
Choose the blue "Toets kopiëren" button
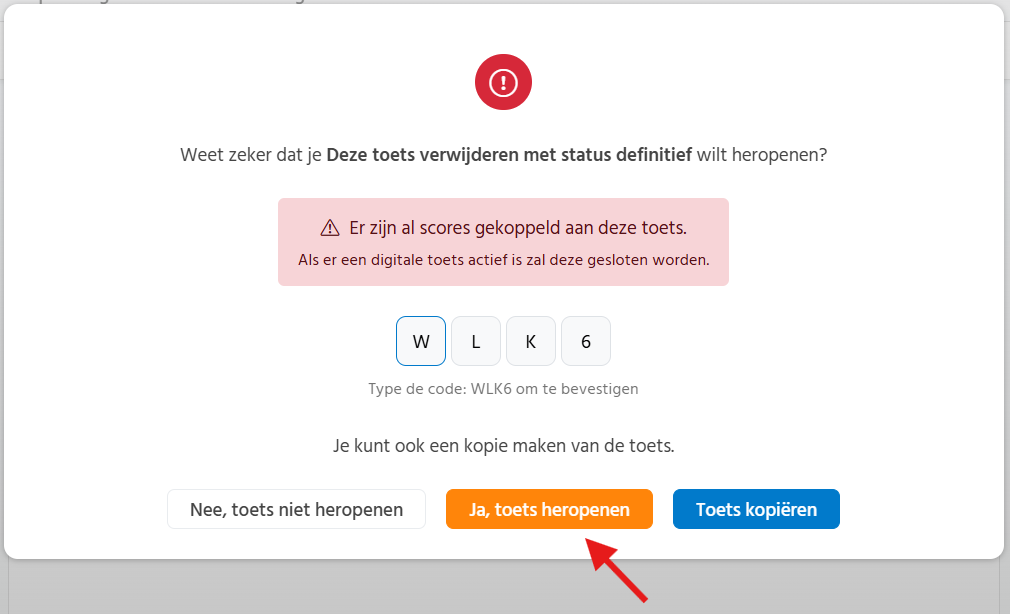coord(756,509)
